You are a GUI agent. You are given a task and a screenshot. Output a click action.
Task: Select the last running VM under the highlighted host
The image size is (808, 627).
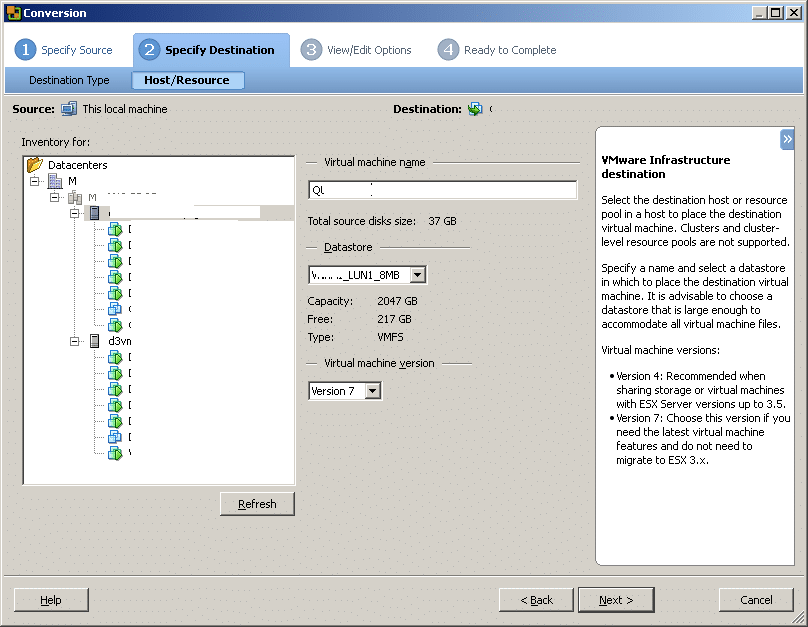[115, 325]
